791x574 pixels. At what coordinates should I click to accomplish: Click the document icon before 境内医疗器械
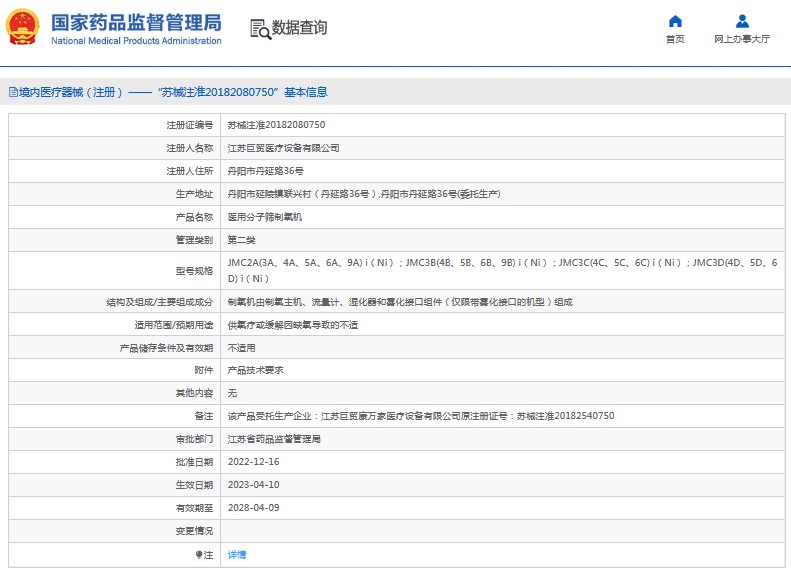tap(14, 92)
